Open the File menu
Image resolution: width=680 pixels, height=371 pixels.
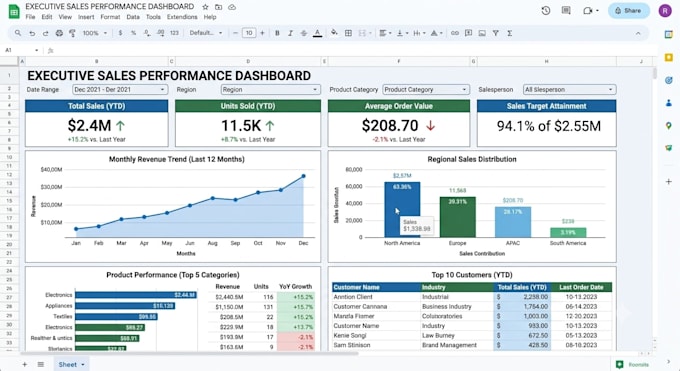pos(30,17)
